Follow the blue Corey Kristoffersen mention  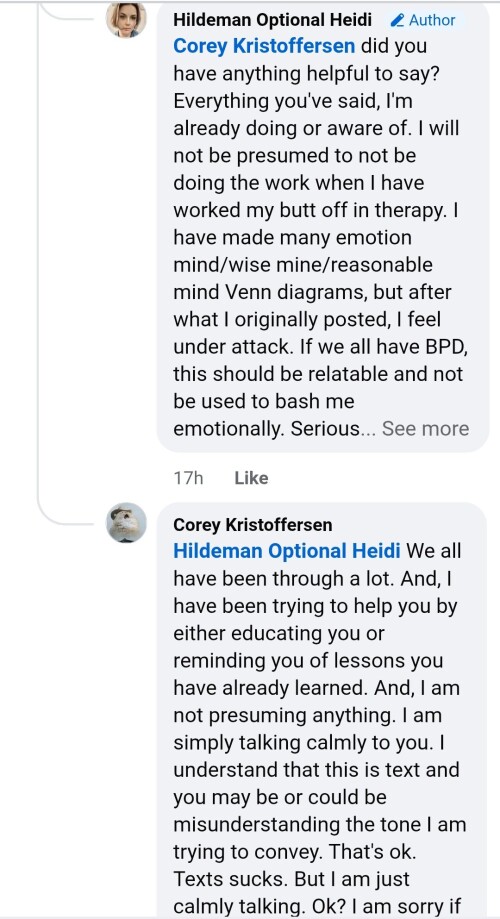pyautogui.click(x=264, y=46)
